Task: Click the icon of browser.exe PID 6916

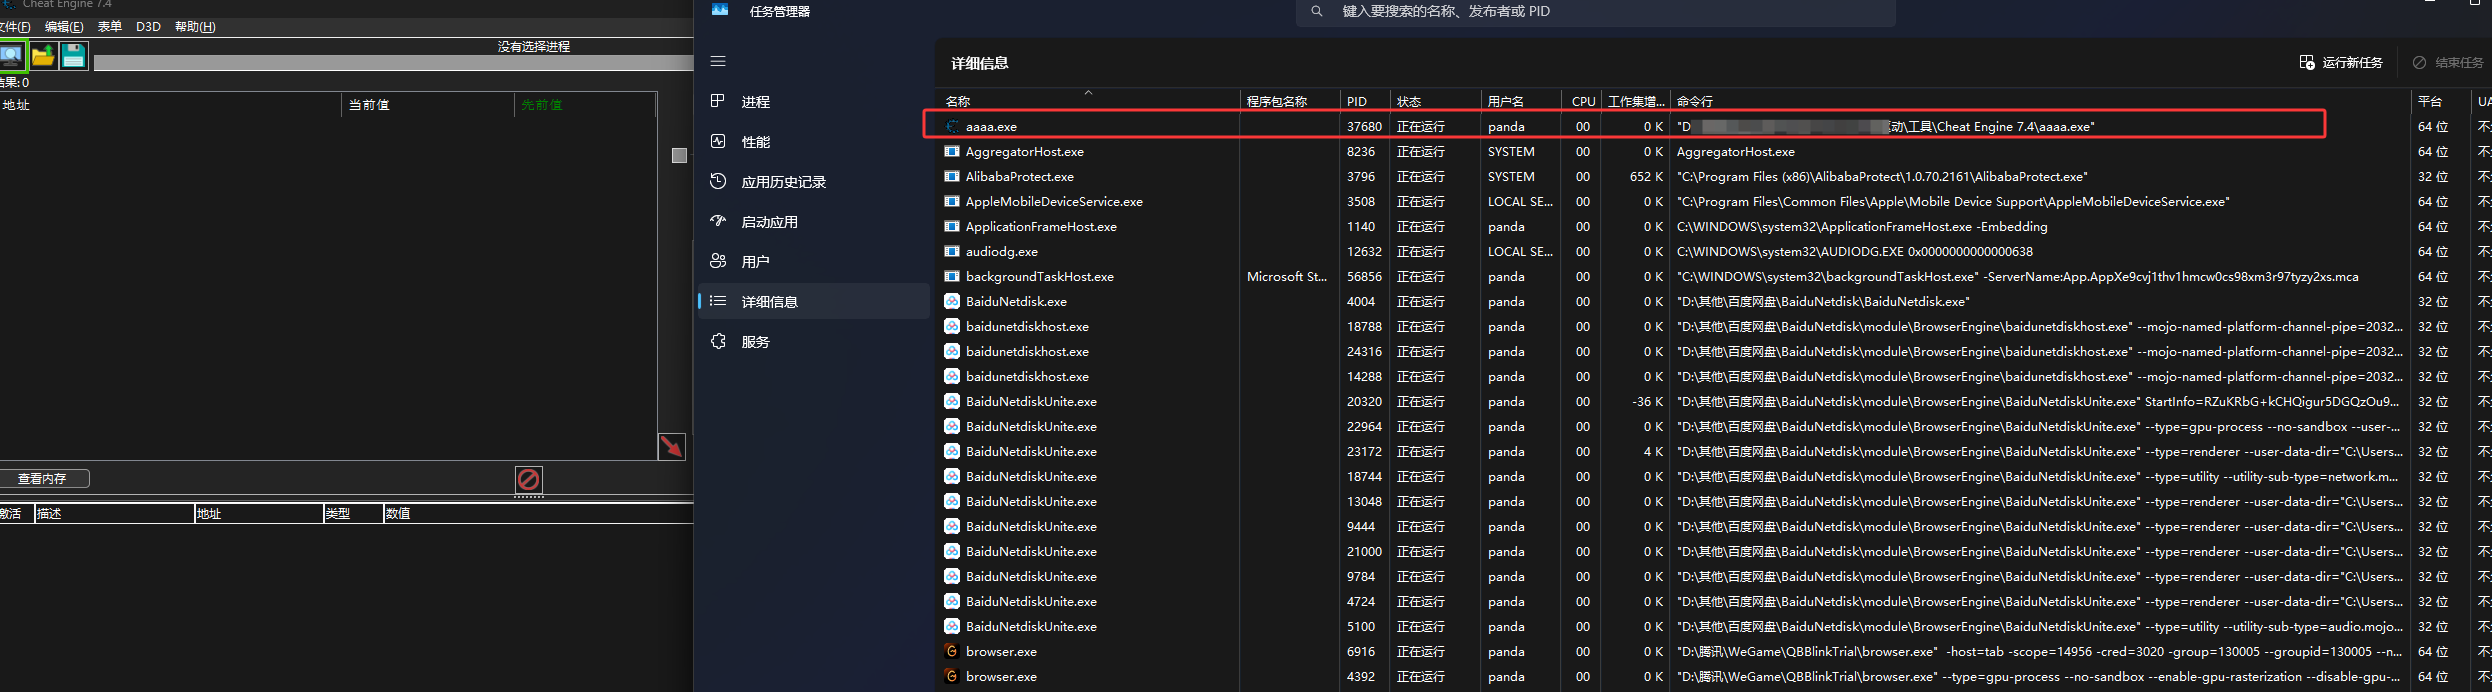Action: [x=952, y=651]
